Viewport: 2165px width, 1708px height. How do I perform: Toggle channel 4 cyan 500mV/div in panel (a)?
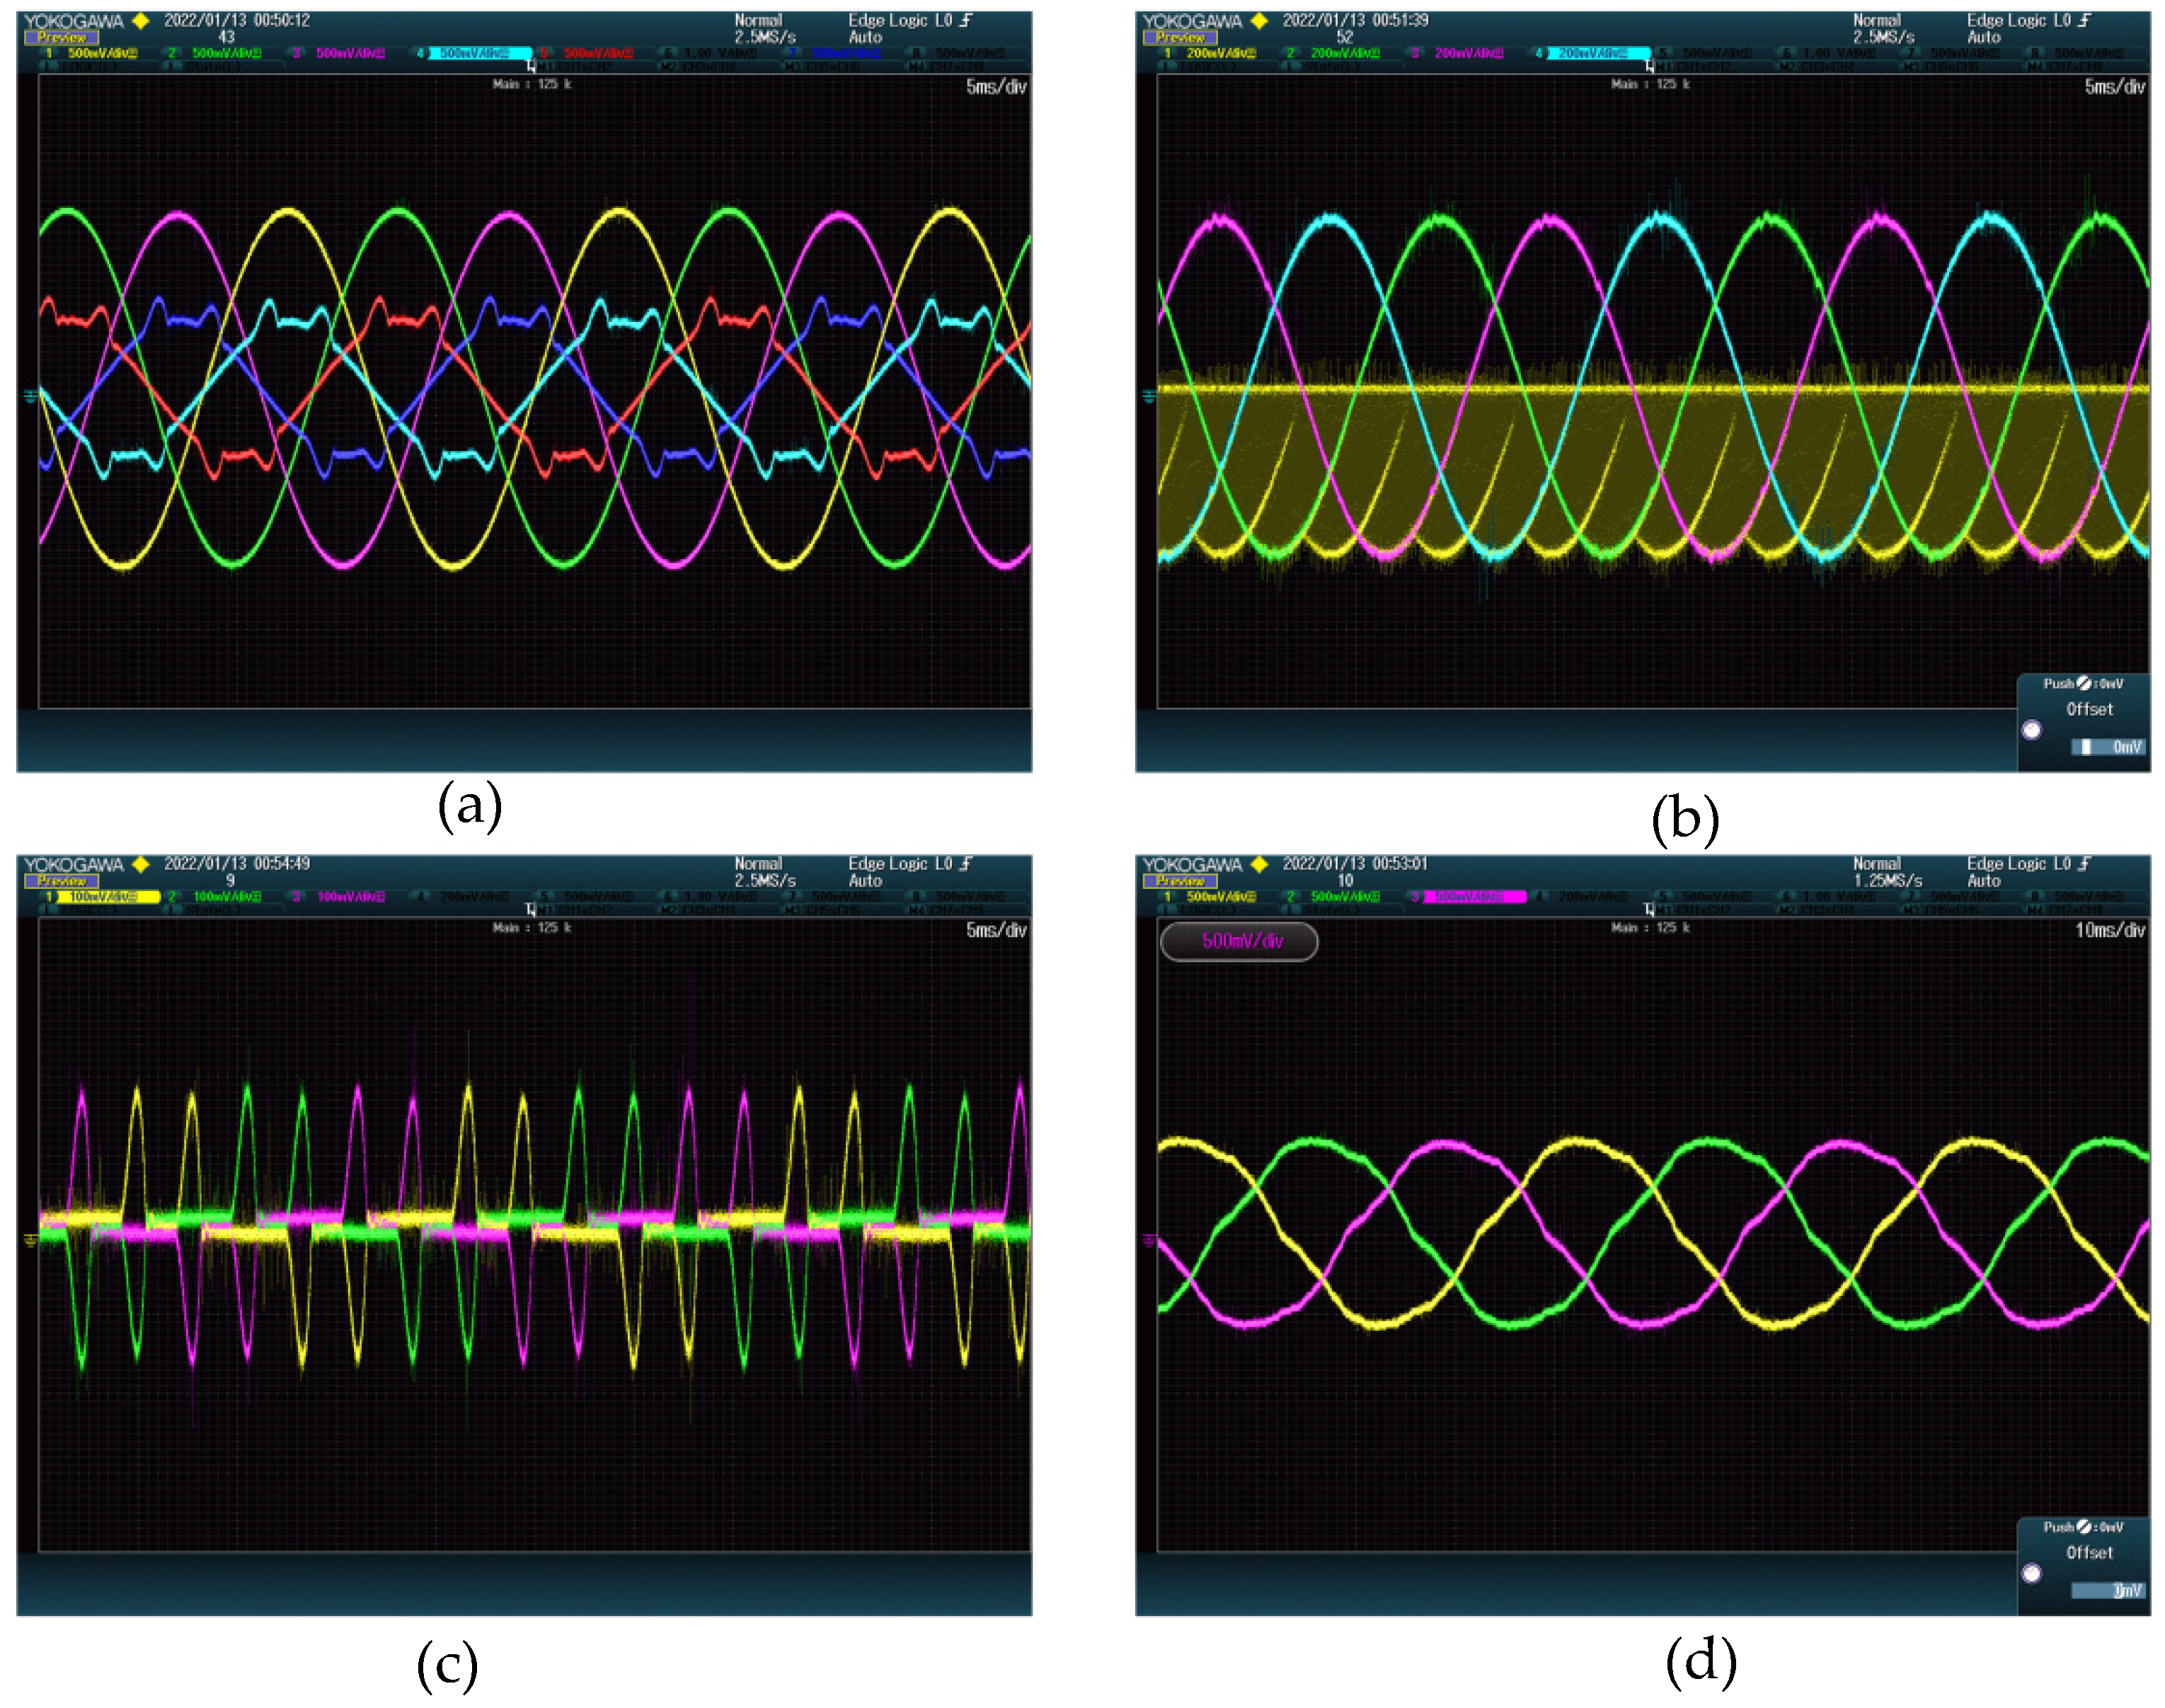(x=479, y=53)
